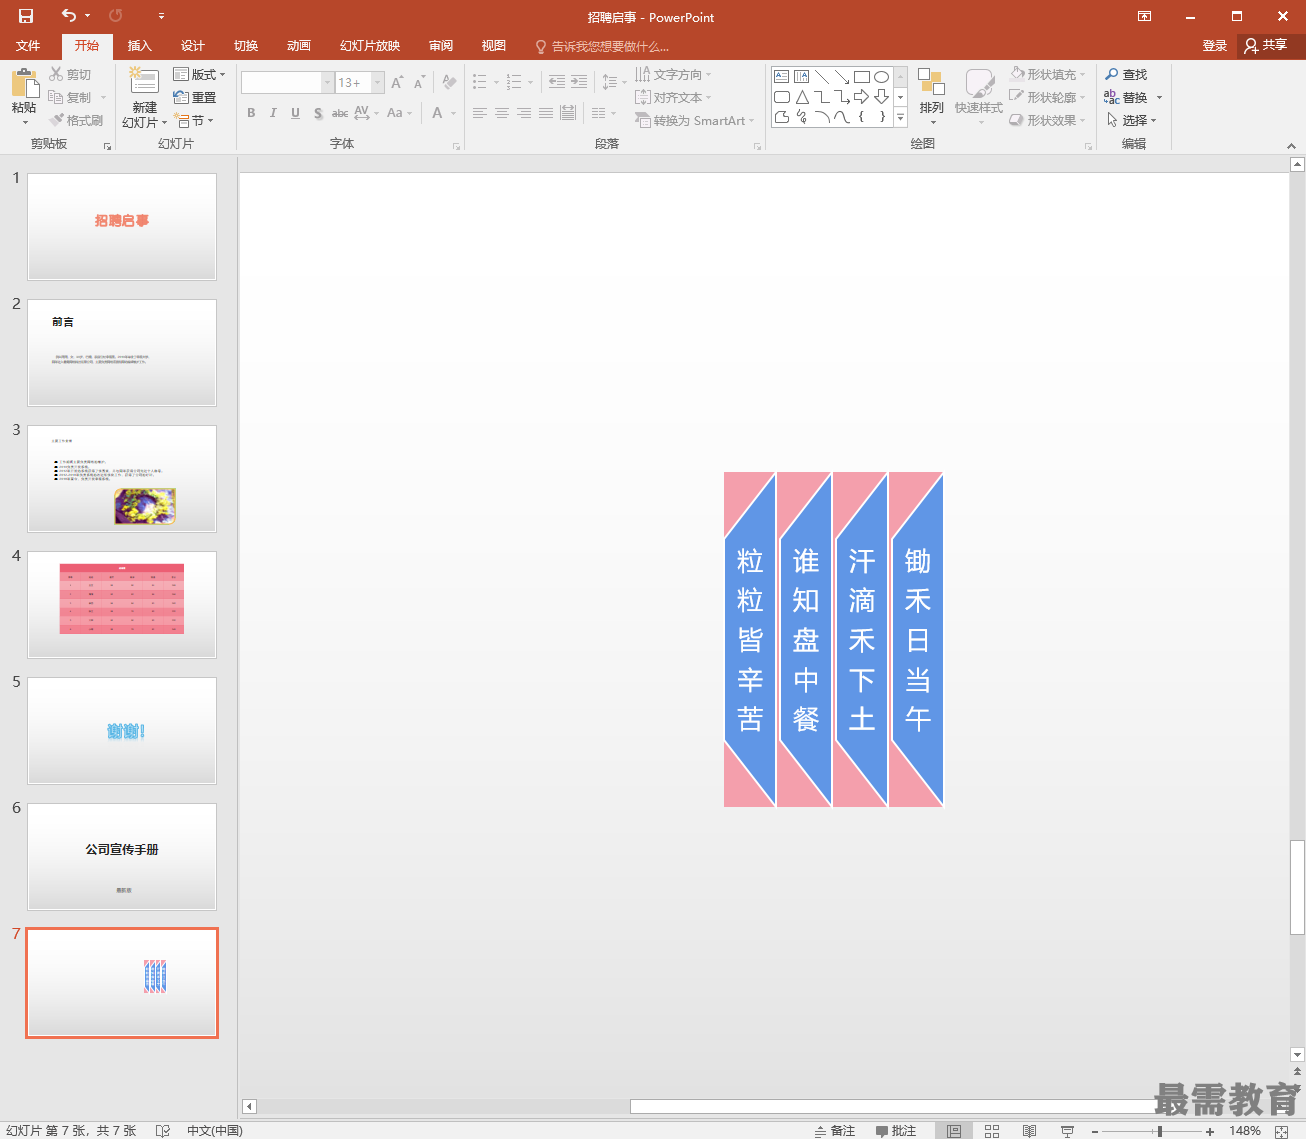Justify the paragraph text
The height and width of the screenshot is (1139, 1306).
pyautogui.click(x=546, y=113)
